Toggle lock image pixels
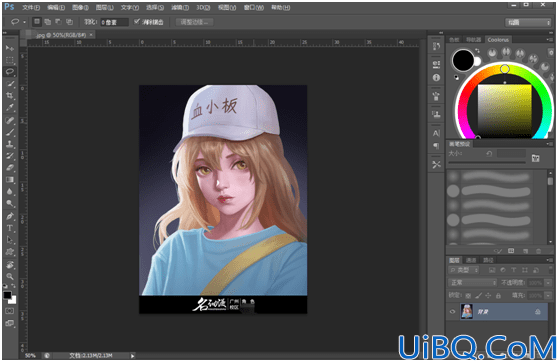 (479, 295)
